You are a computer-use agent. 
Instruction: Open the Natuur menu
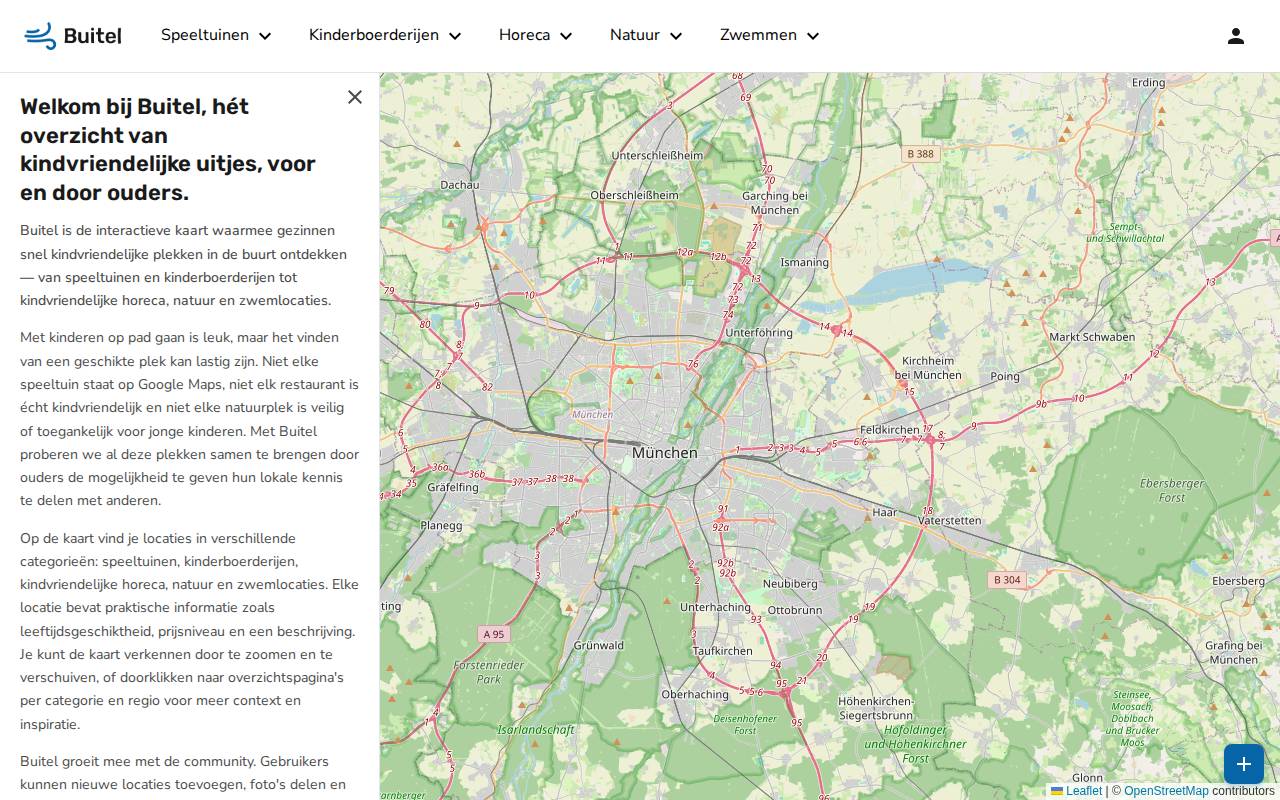[x=646, y=35]
